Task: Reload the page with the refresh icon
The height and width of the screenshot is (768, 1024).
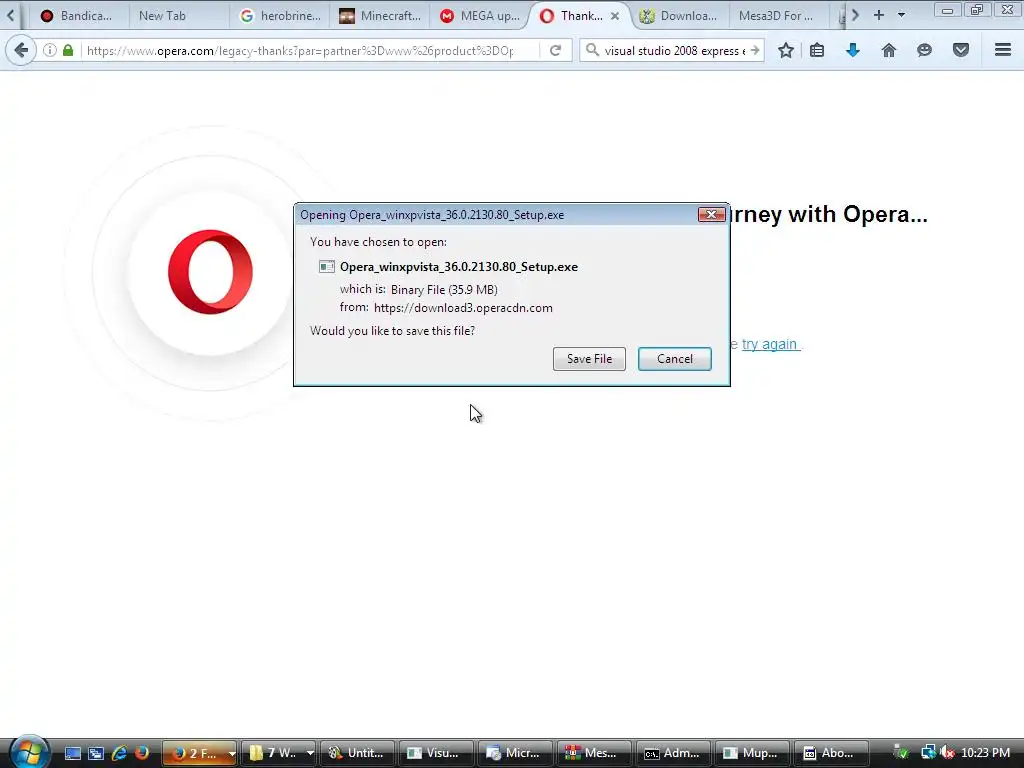Action: point(555,50)
